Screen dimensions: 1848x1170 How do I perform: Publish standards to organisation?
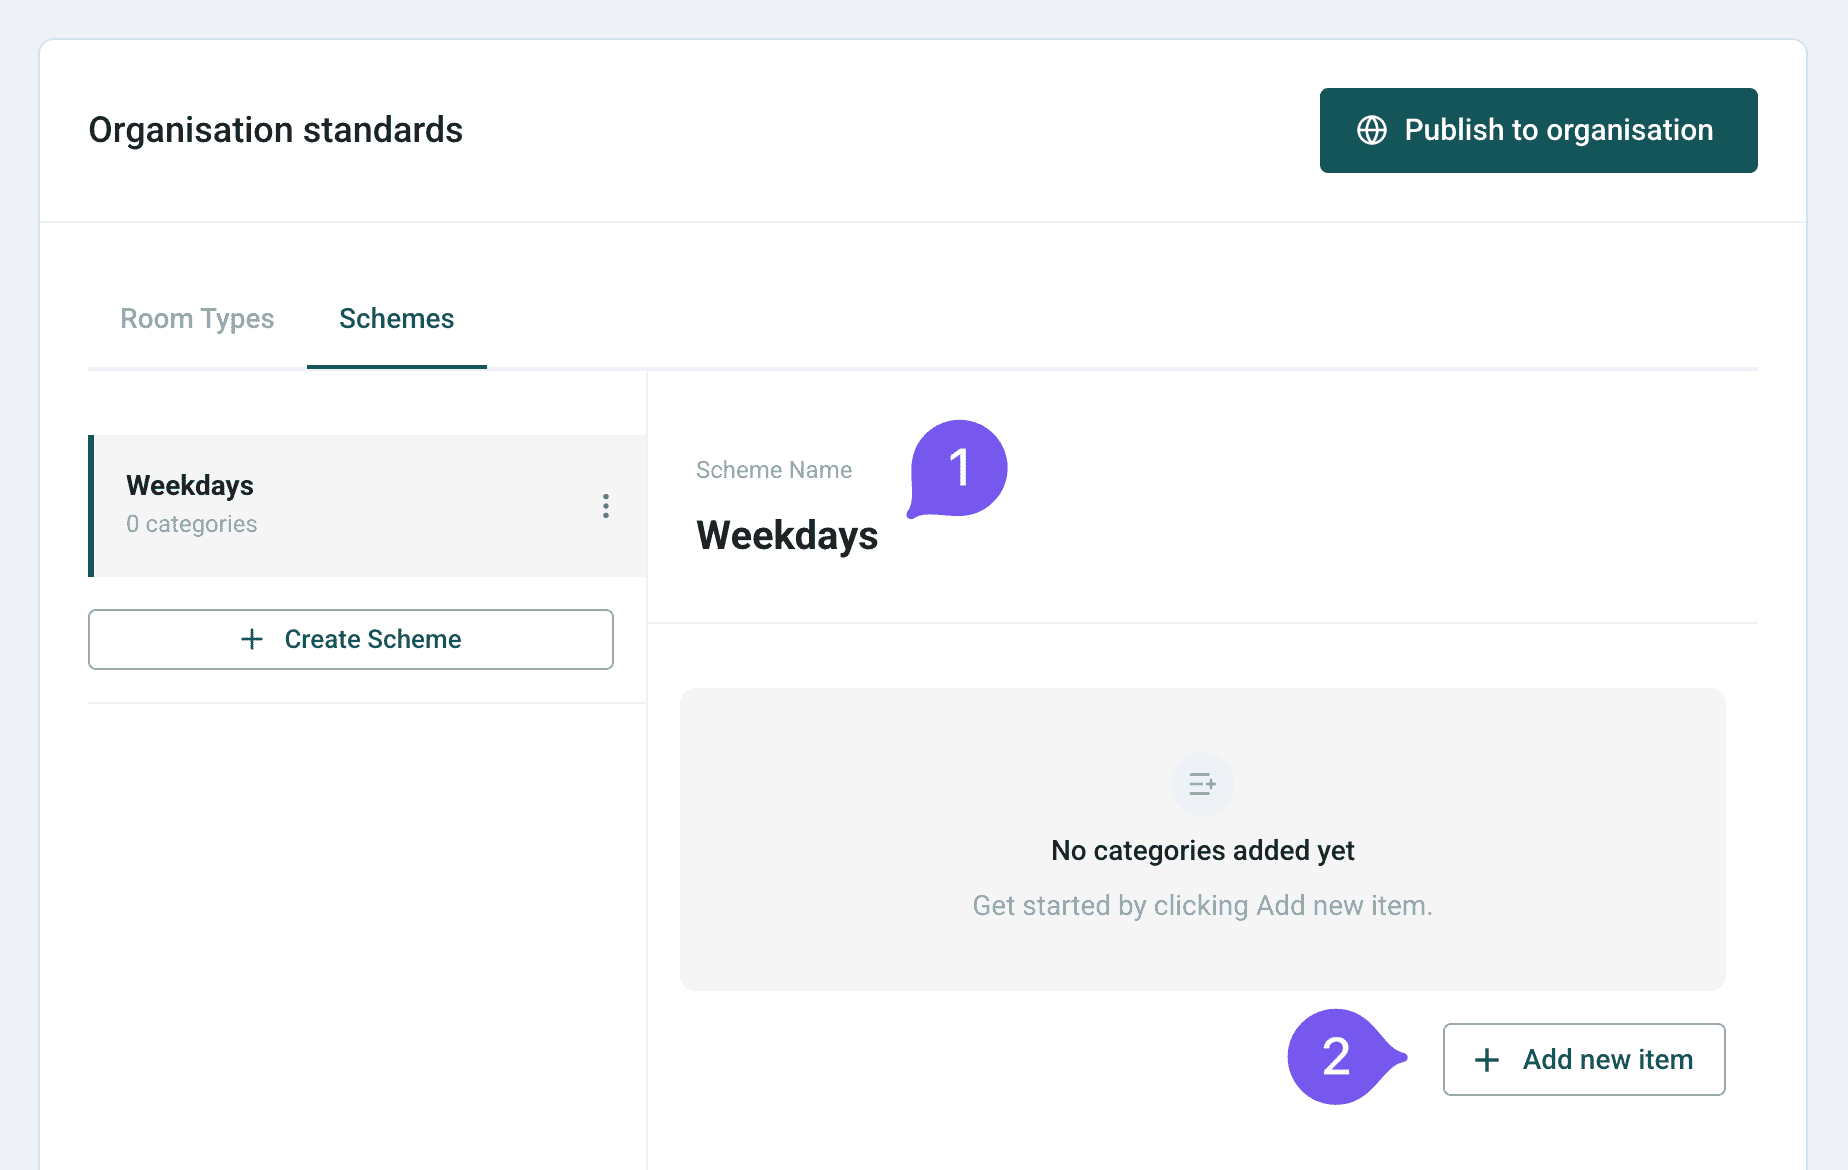point(1538,130)
